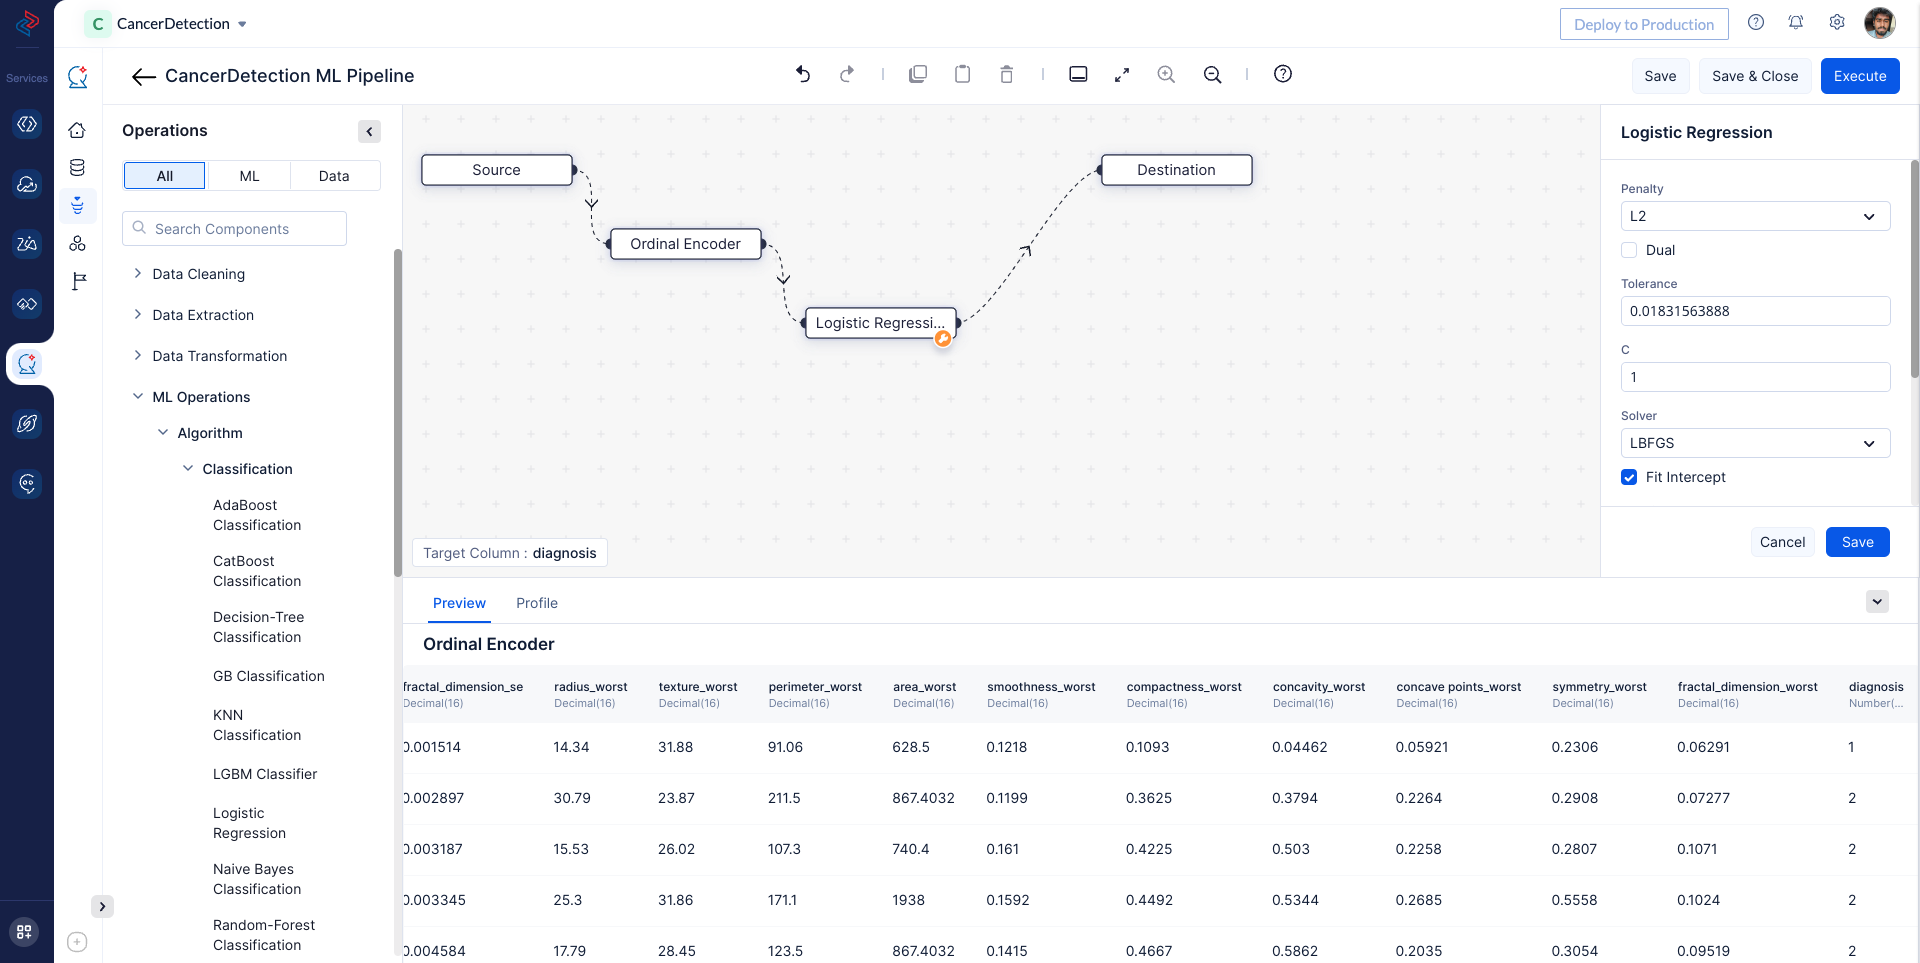Click the Operations panel vertical scrollbar
Image resolution: width=1920 pixels, height=963 pixels.
397,410
